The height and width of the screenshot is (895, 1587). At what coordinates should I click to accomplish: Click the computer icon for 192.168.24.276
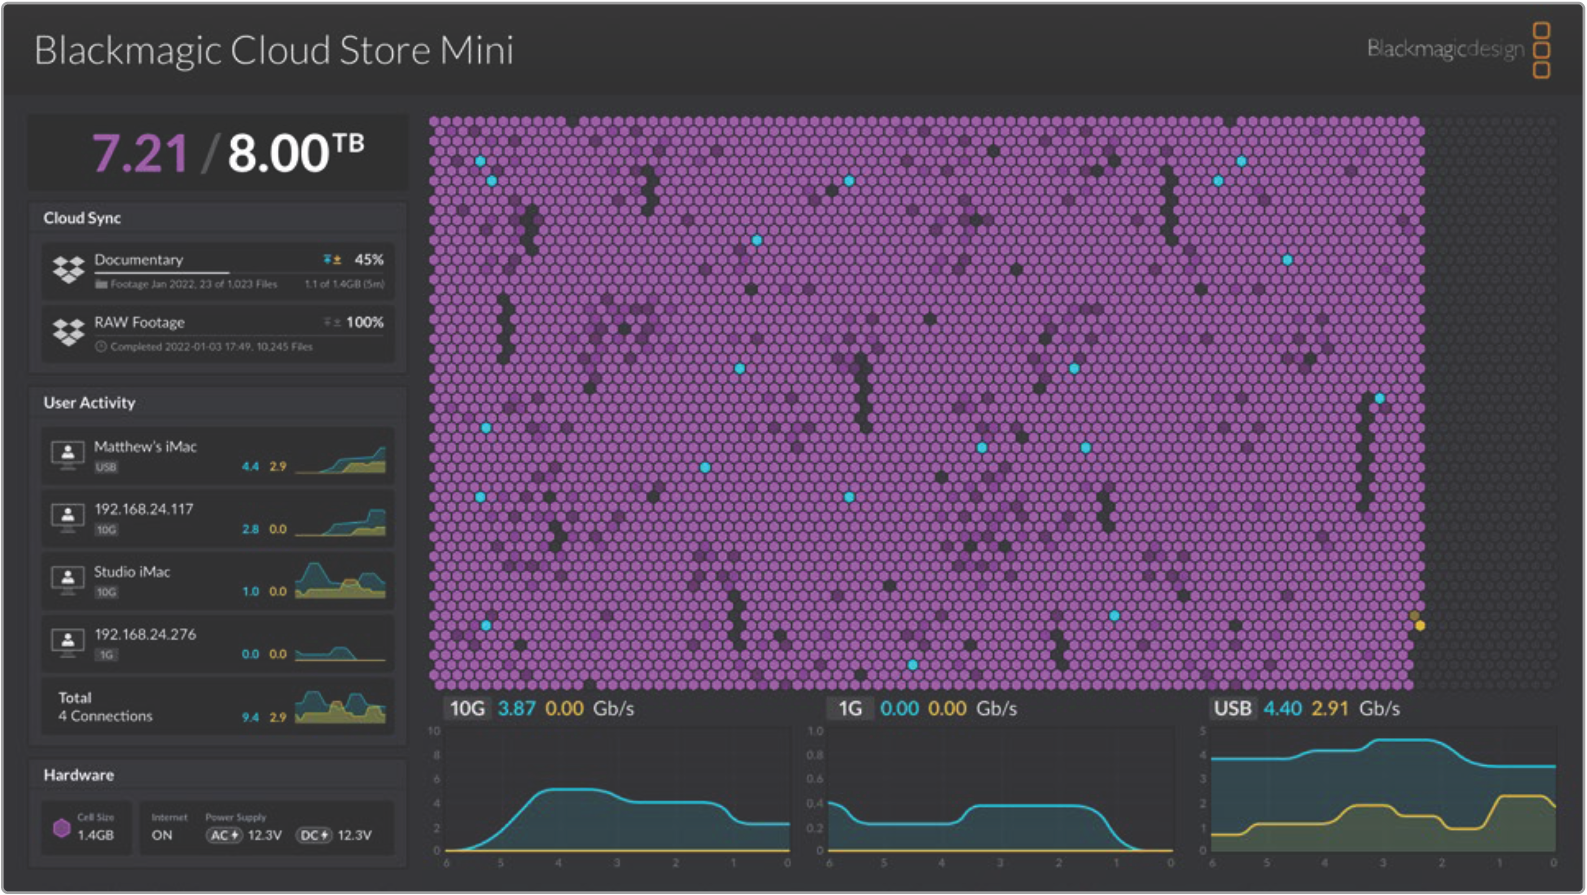(67, 642)
